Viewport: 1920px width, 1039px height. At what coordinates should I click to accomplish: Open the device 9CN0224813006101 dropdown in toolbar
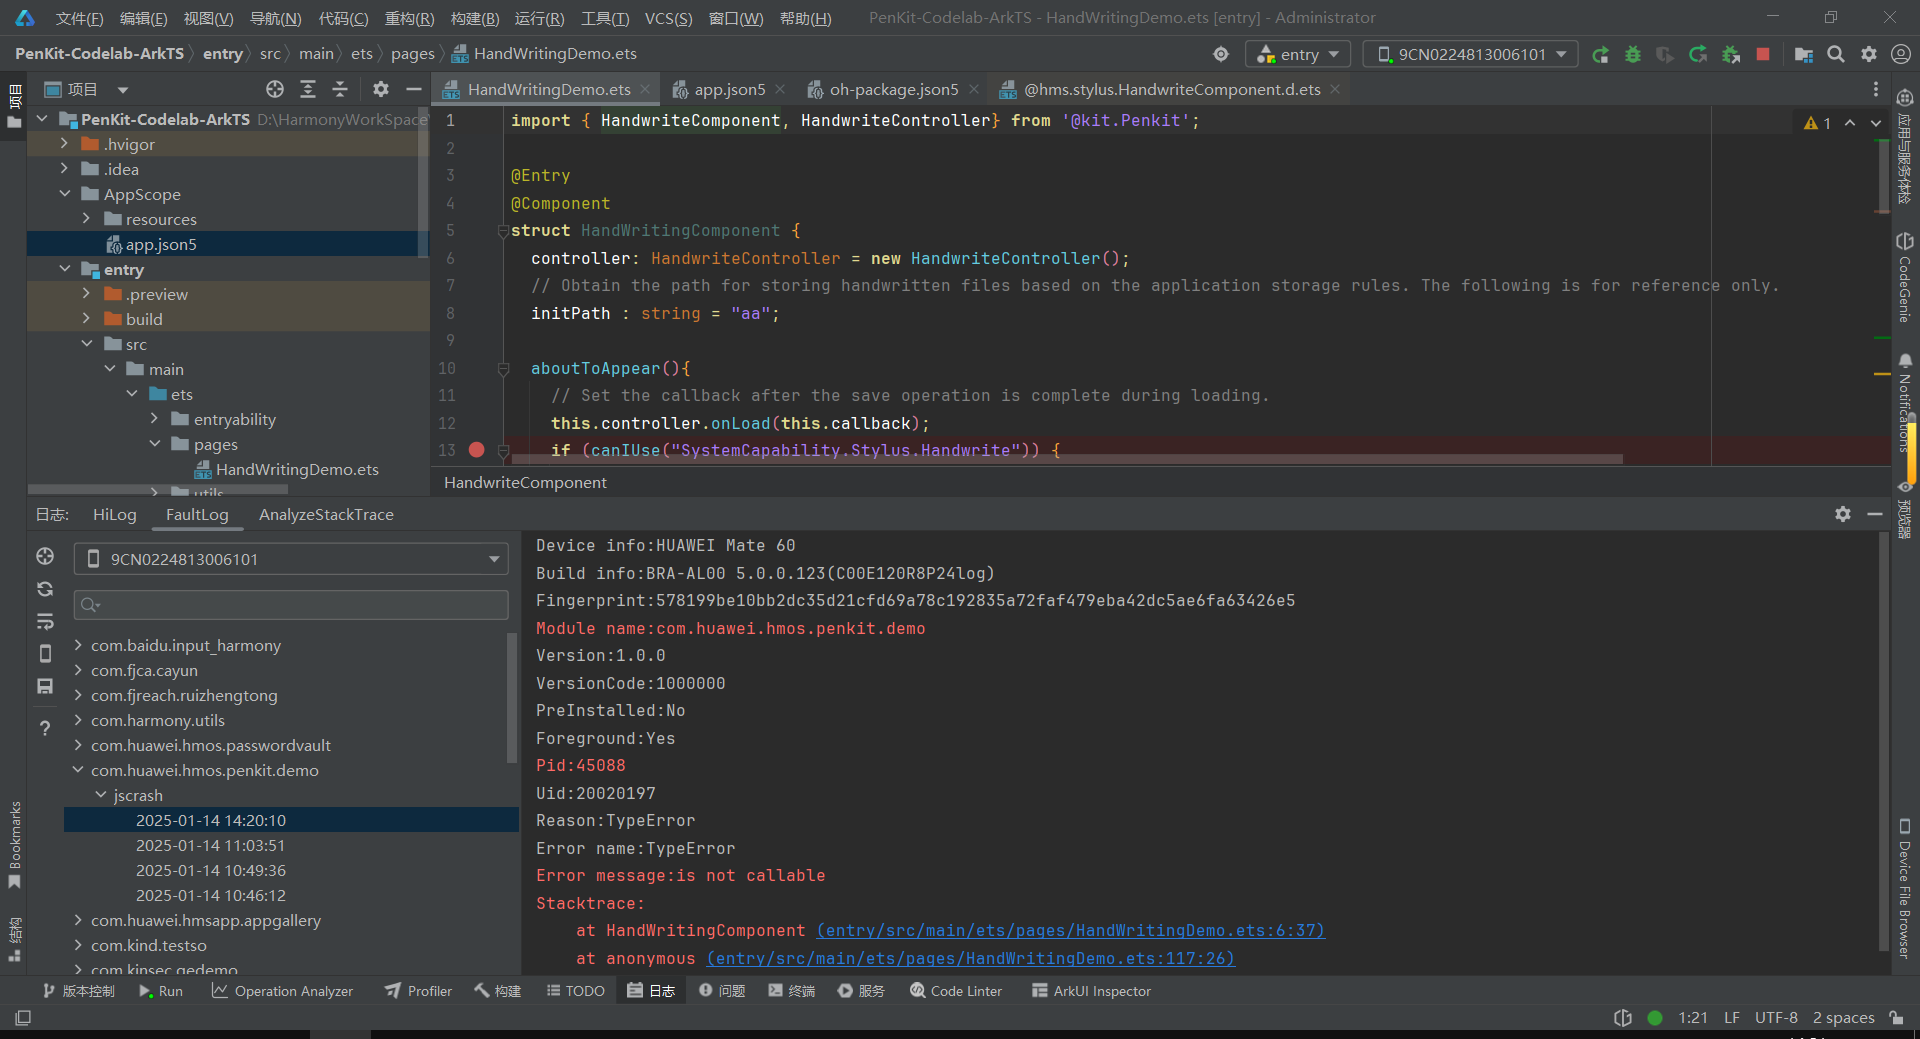1470,54
